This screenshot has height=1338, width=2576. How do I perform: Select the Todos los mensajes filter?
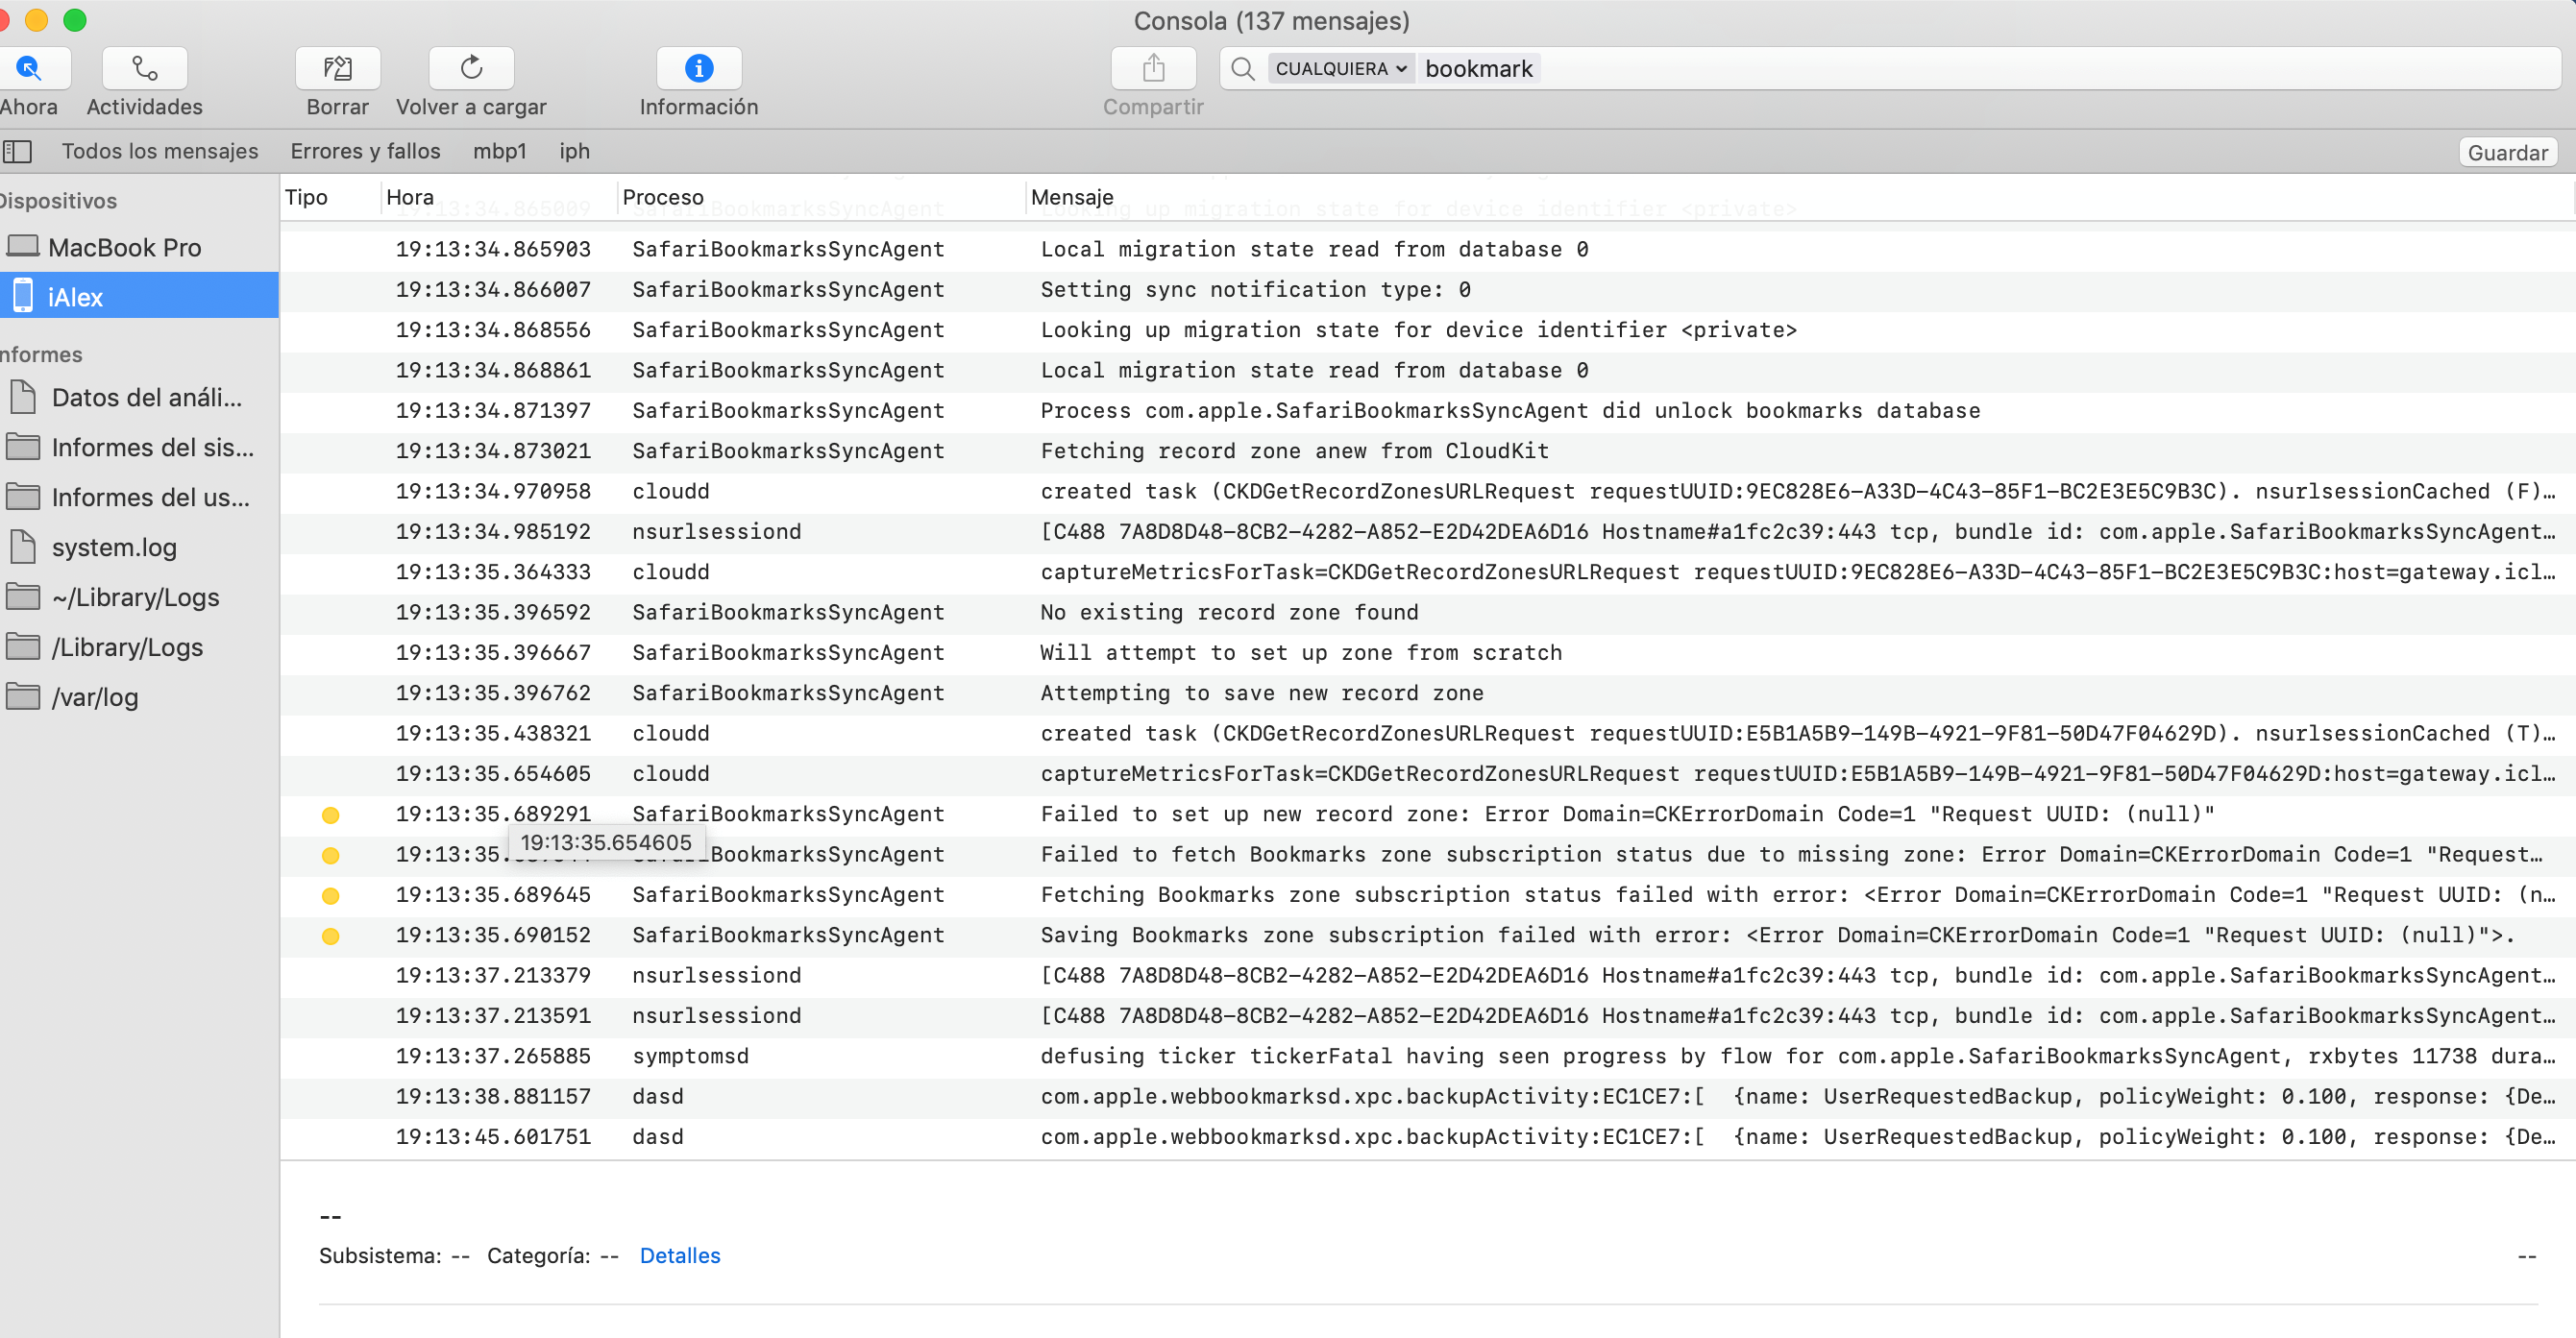pos(160,151)
